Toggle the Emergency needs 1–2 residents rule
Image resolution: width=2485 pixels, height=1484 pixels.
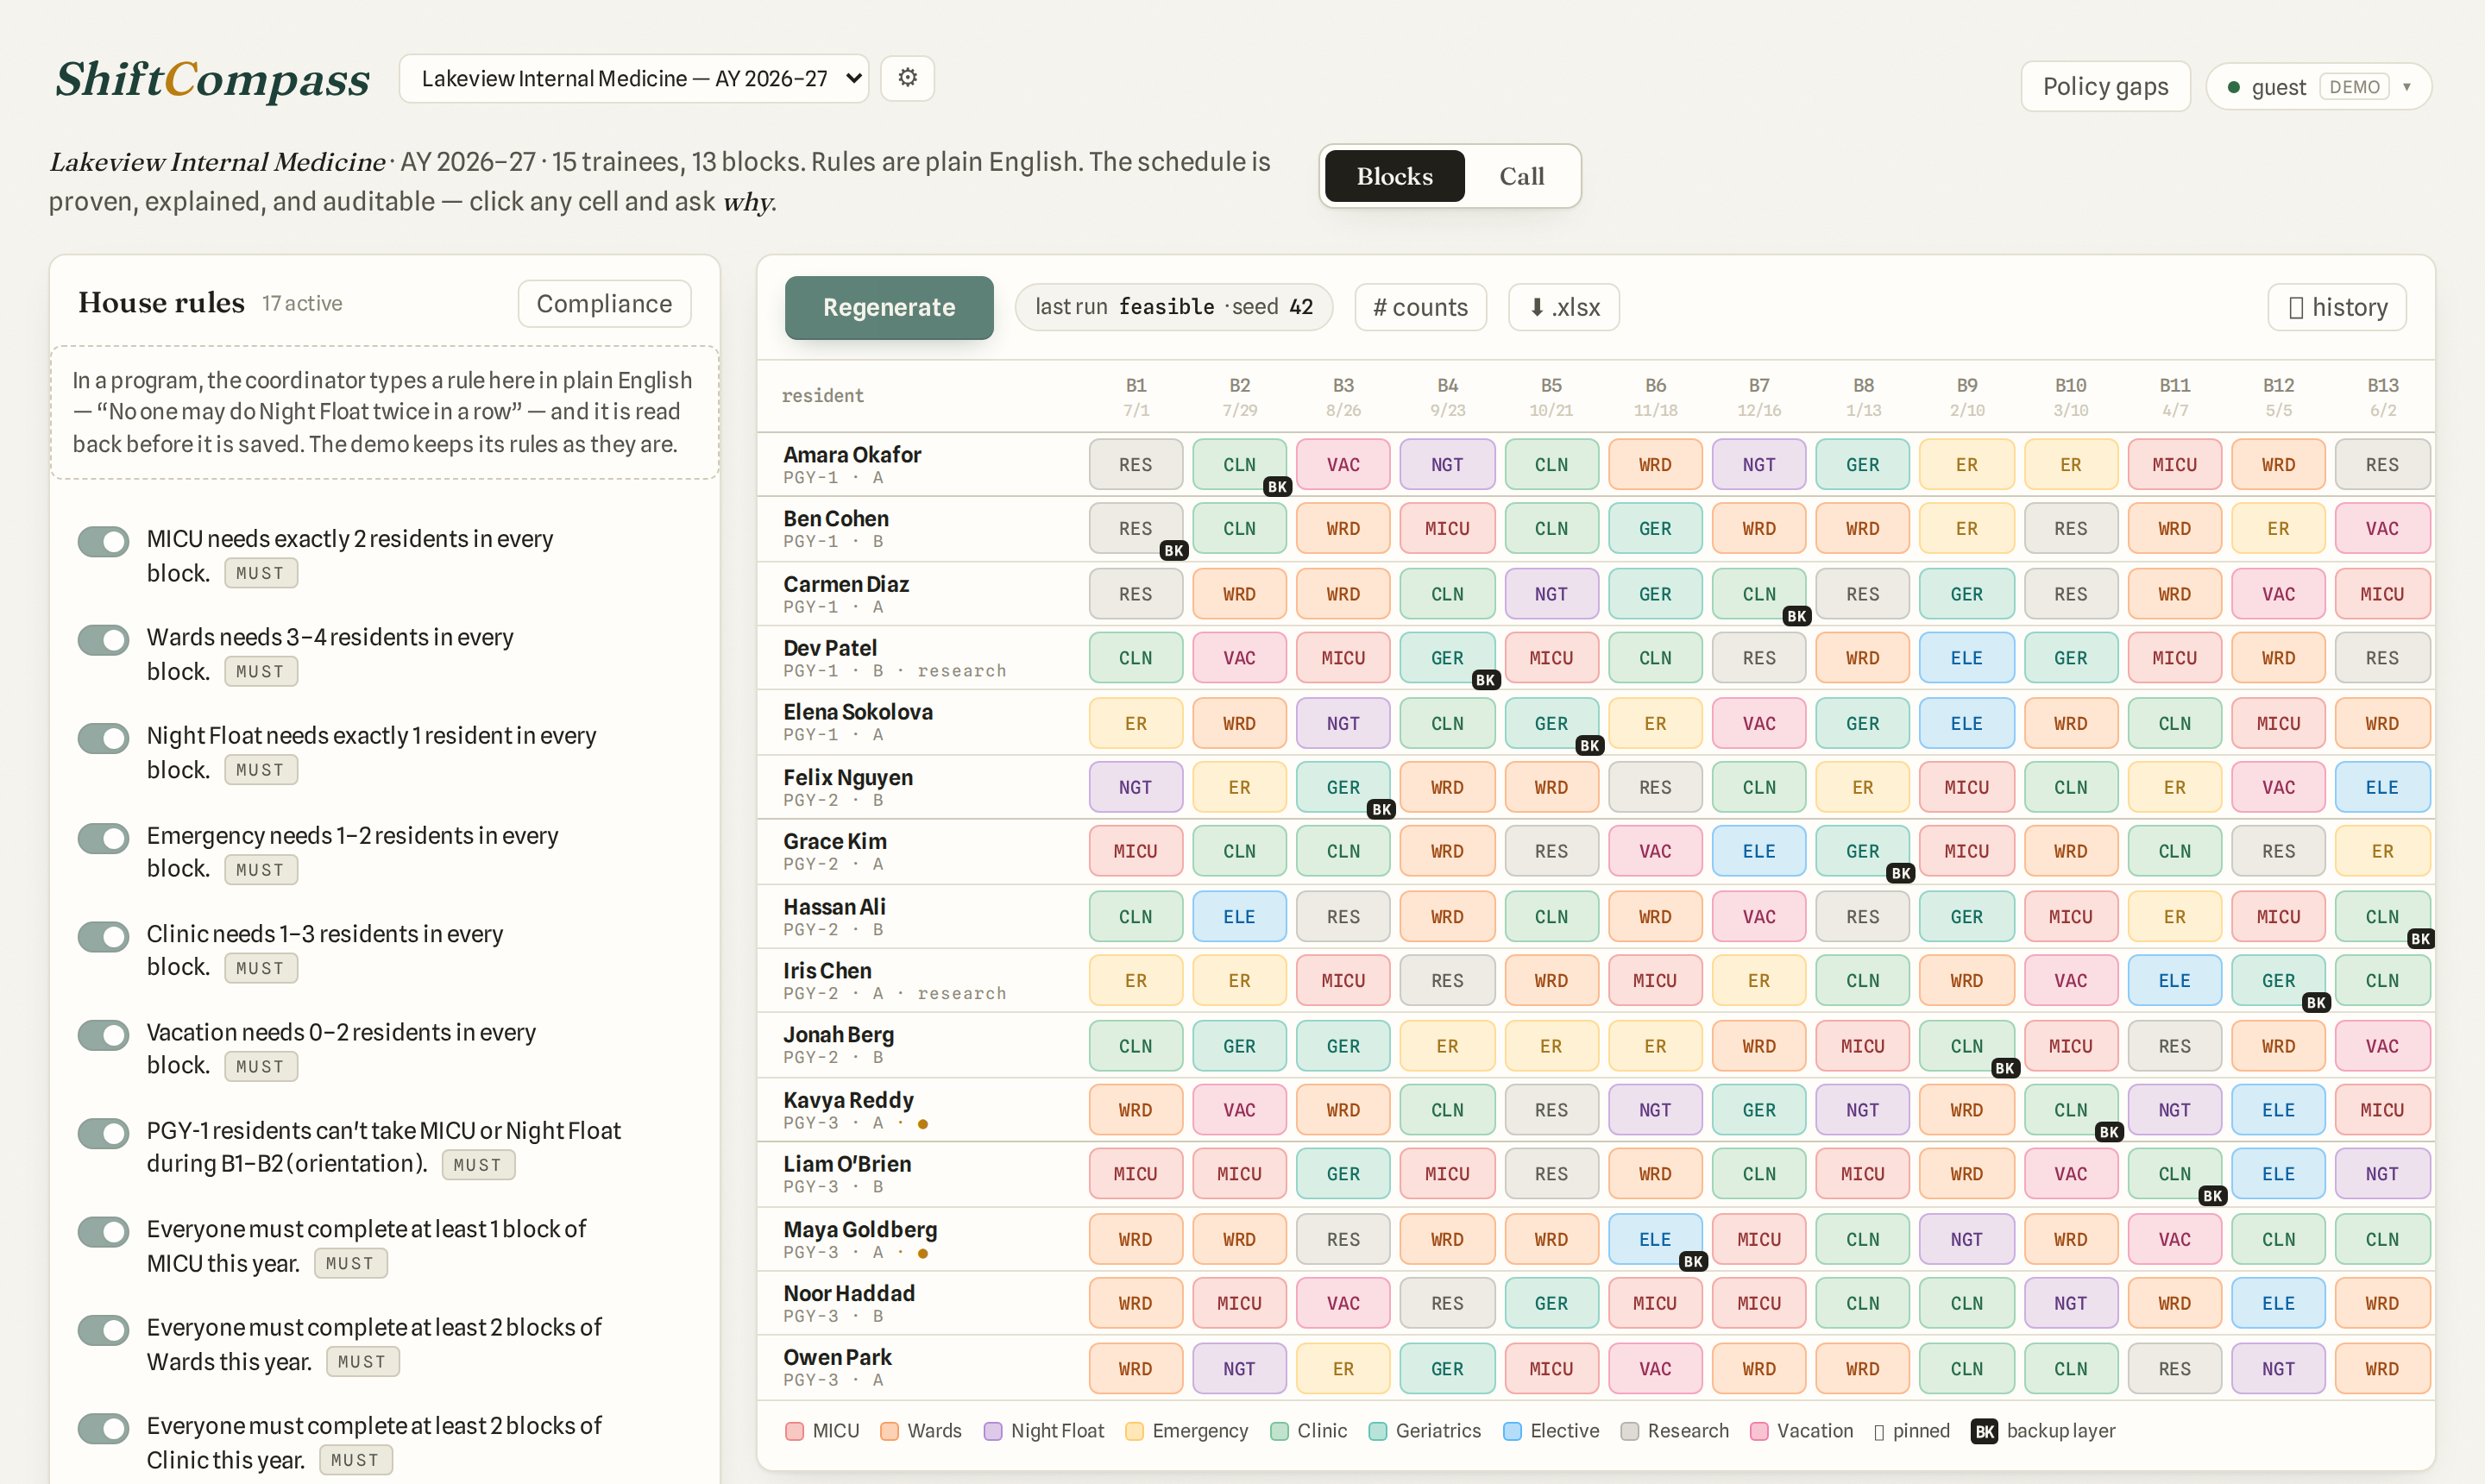[104, 838]
